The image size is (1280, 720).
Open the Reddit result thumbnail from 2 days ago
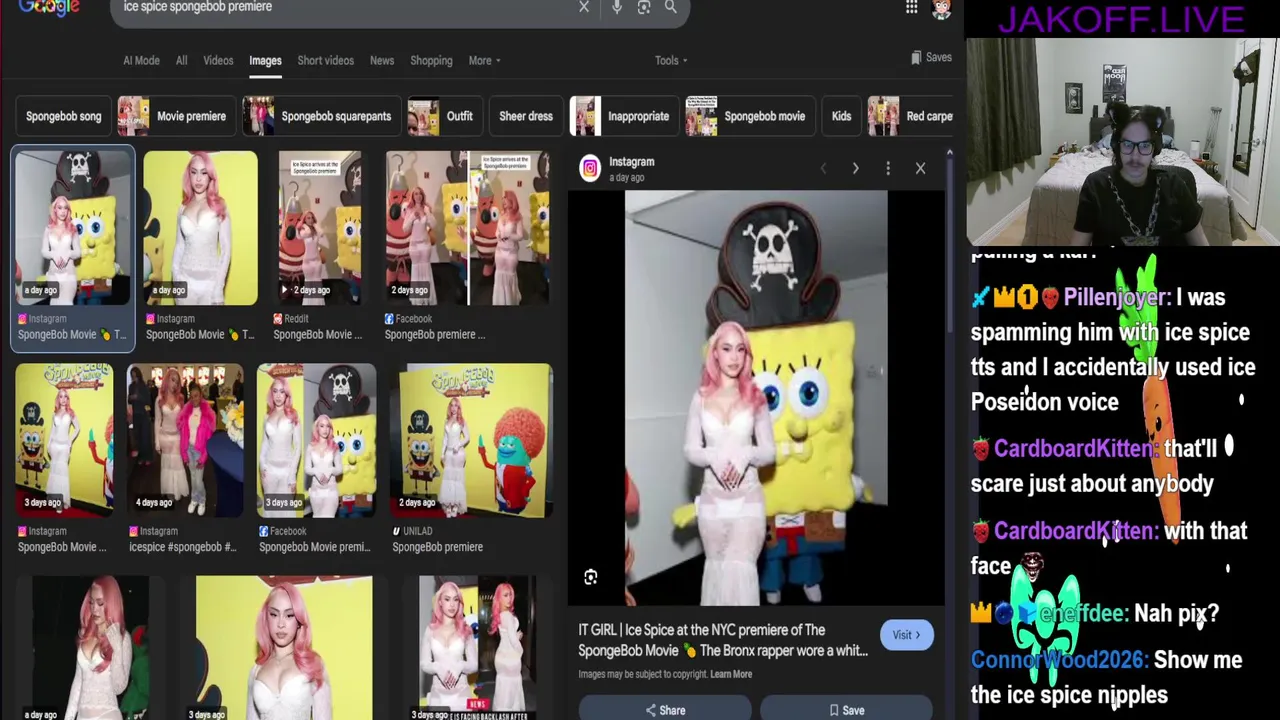click(x=319, y=228)
